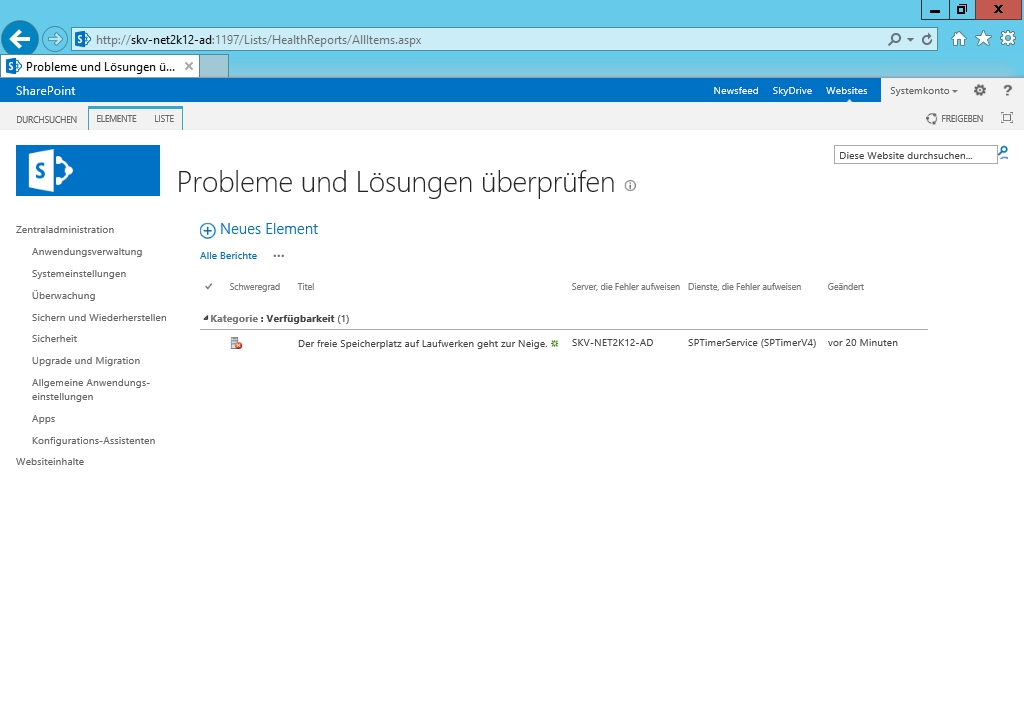Click the help question mark icon

click(1007, 90)
